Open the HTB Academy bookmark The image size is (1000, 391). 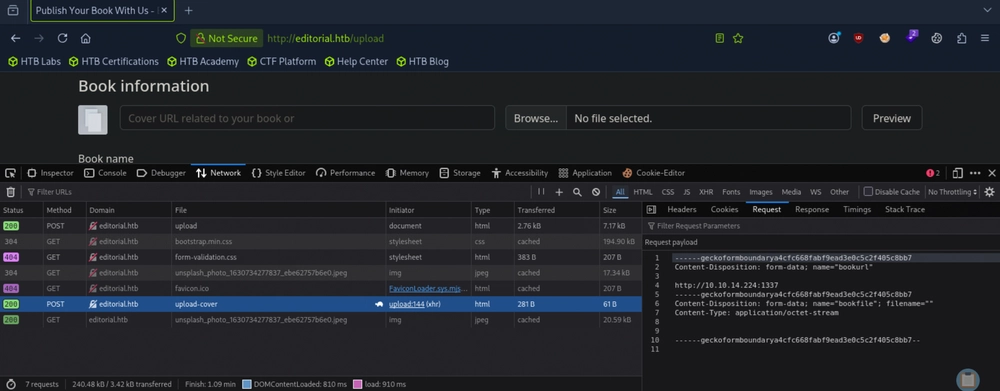tap(203, 62)
